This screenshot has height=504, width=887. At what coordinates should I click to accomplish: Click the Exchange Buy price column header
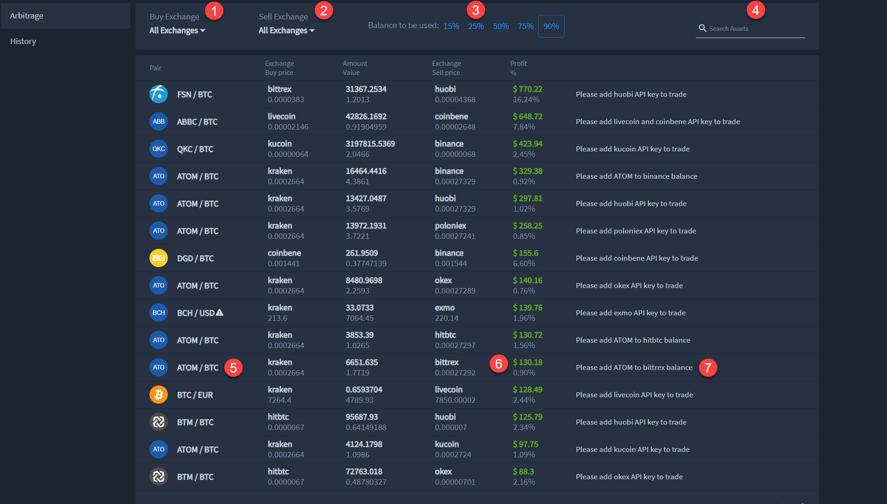[279, 68]
